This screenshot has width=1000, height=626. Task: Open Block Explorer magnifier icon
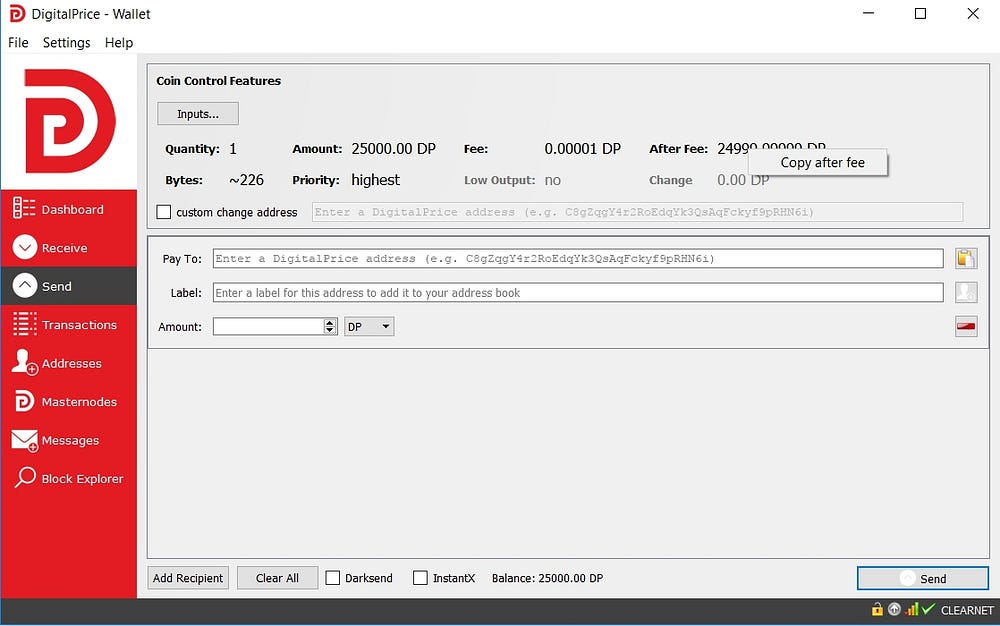pyautogui.click(x=25, y=477)
